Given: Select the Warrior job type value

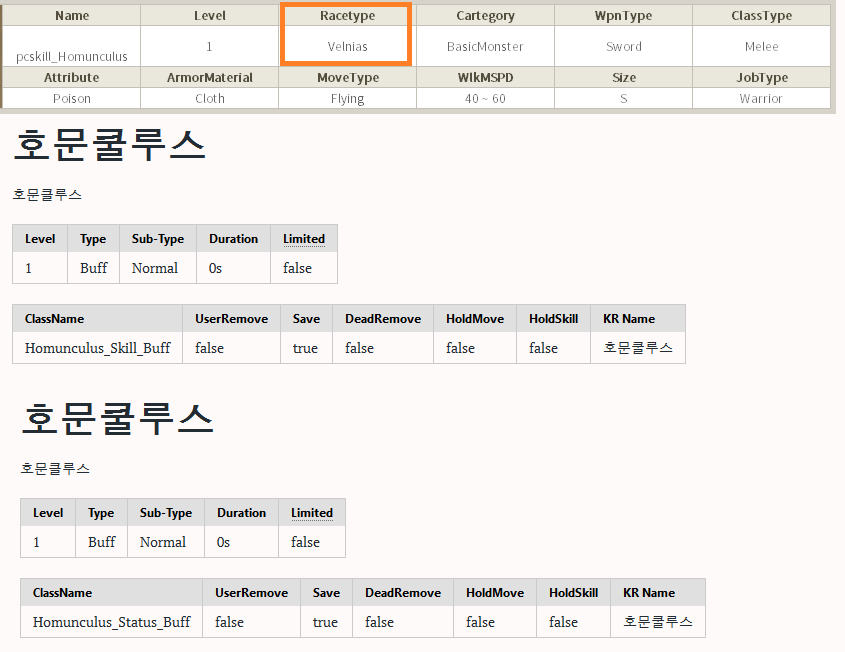Looking at the screenshot, I should (761, 99).
